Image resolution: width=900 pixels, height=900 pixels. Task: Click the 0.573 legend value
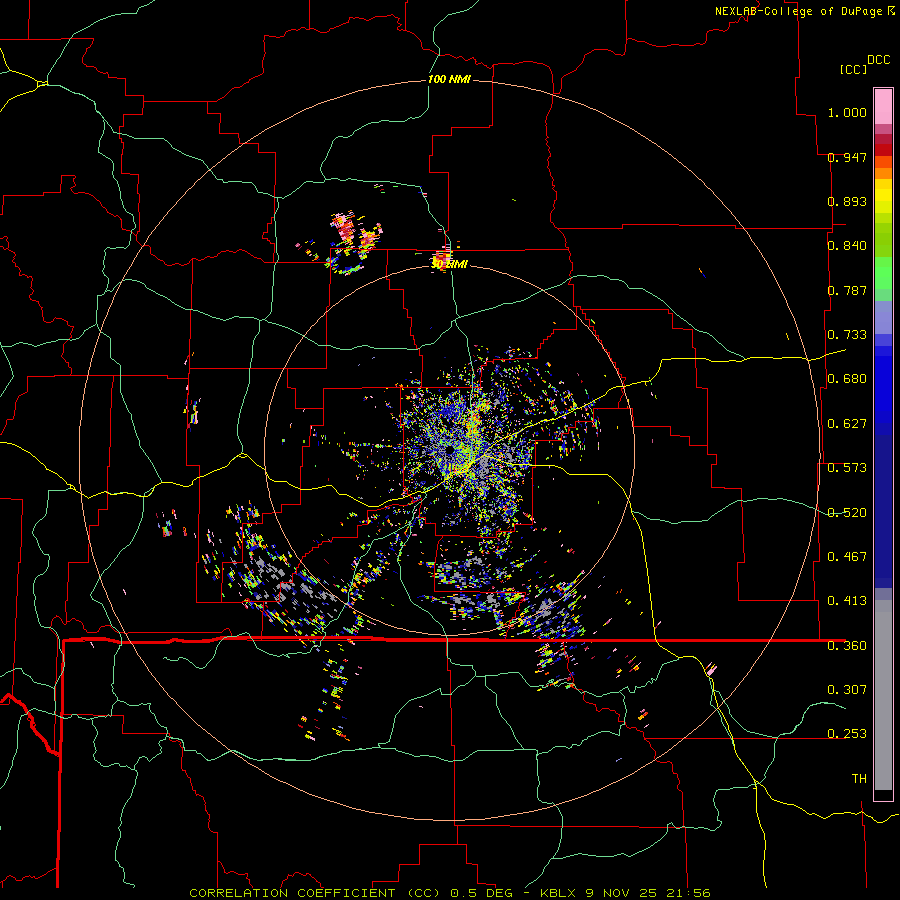click(847, 468)
